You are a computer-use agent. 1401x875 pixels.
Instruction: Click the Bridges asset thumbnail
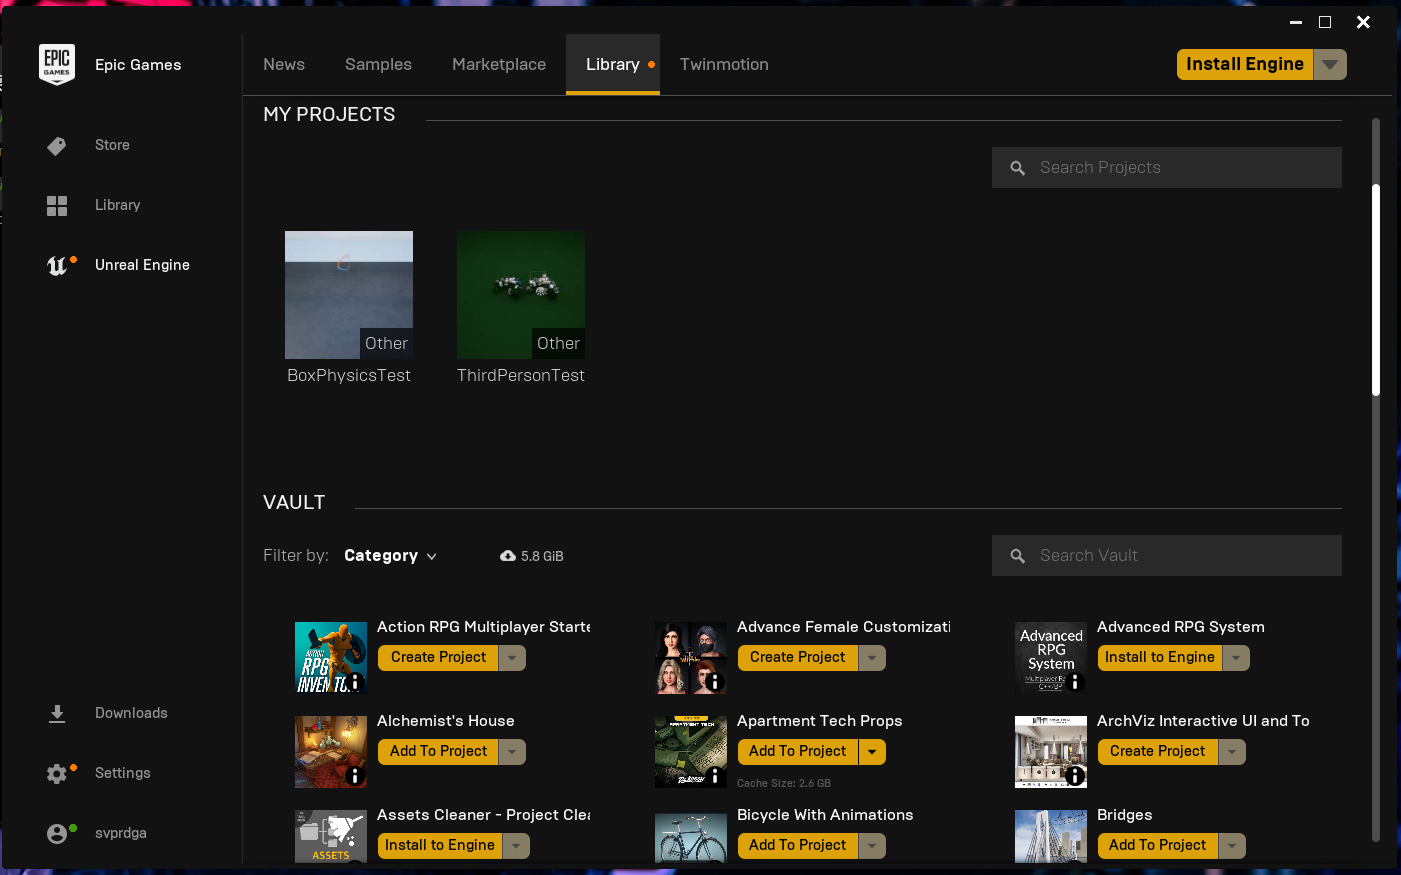1051,837
